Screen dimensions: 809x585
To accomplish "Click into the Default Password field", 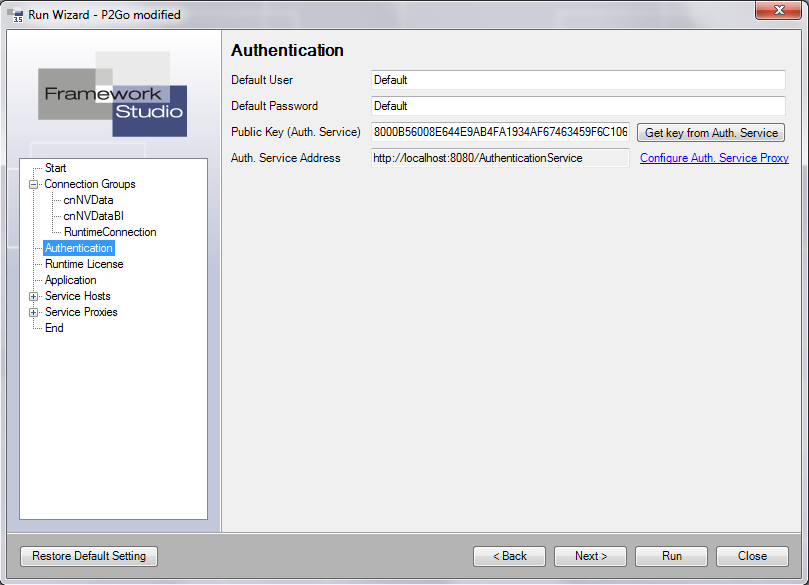I will pyautogui.click(x=578, y=106).
